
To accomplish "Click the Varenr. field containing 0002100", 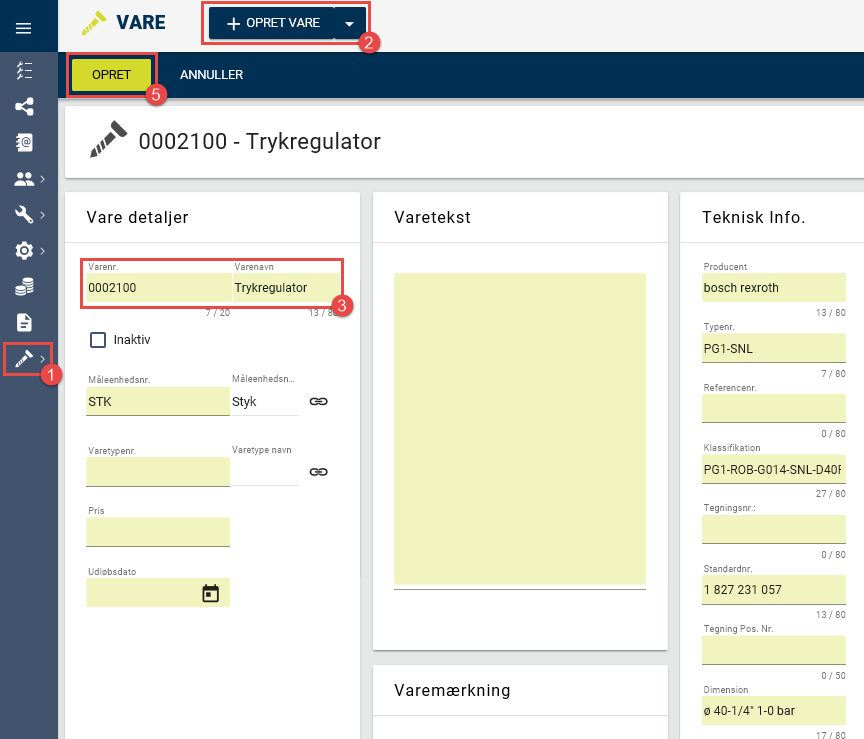I will (x=158, y=288).
